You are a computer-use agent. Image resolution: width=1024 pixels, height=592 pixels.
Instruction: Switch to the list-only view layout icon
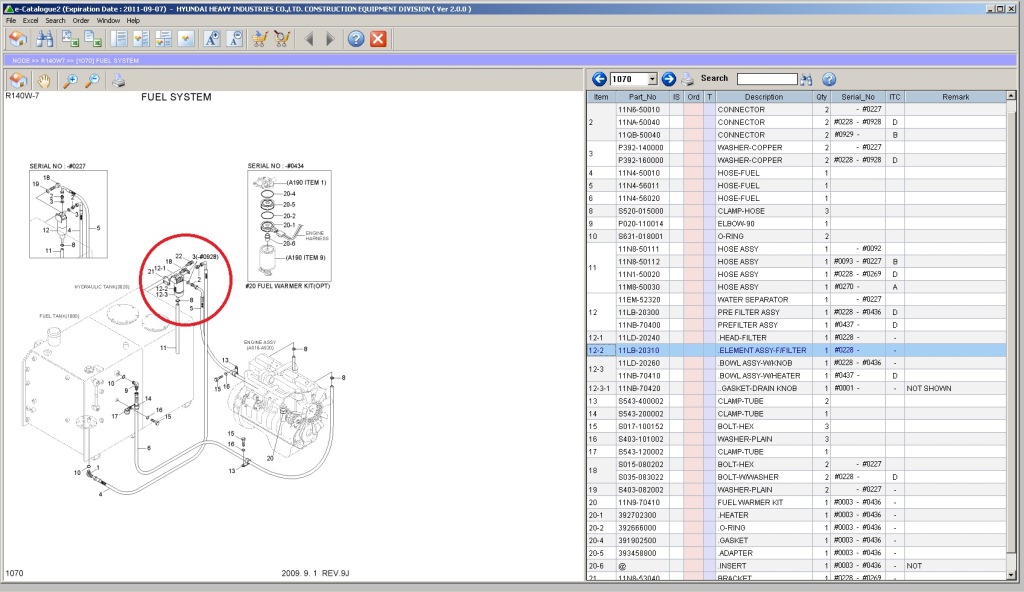[x=119, y=39]
